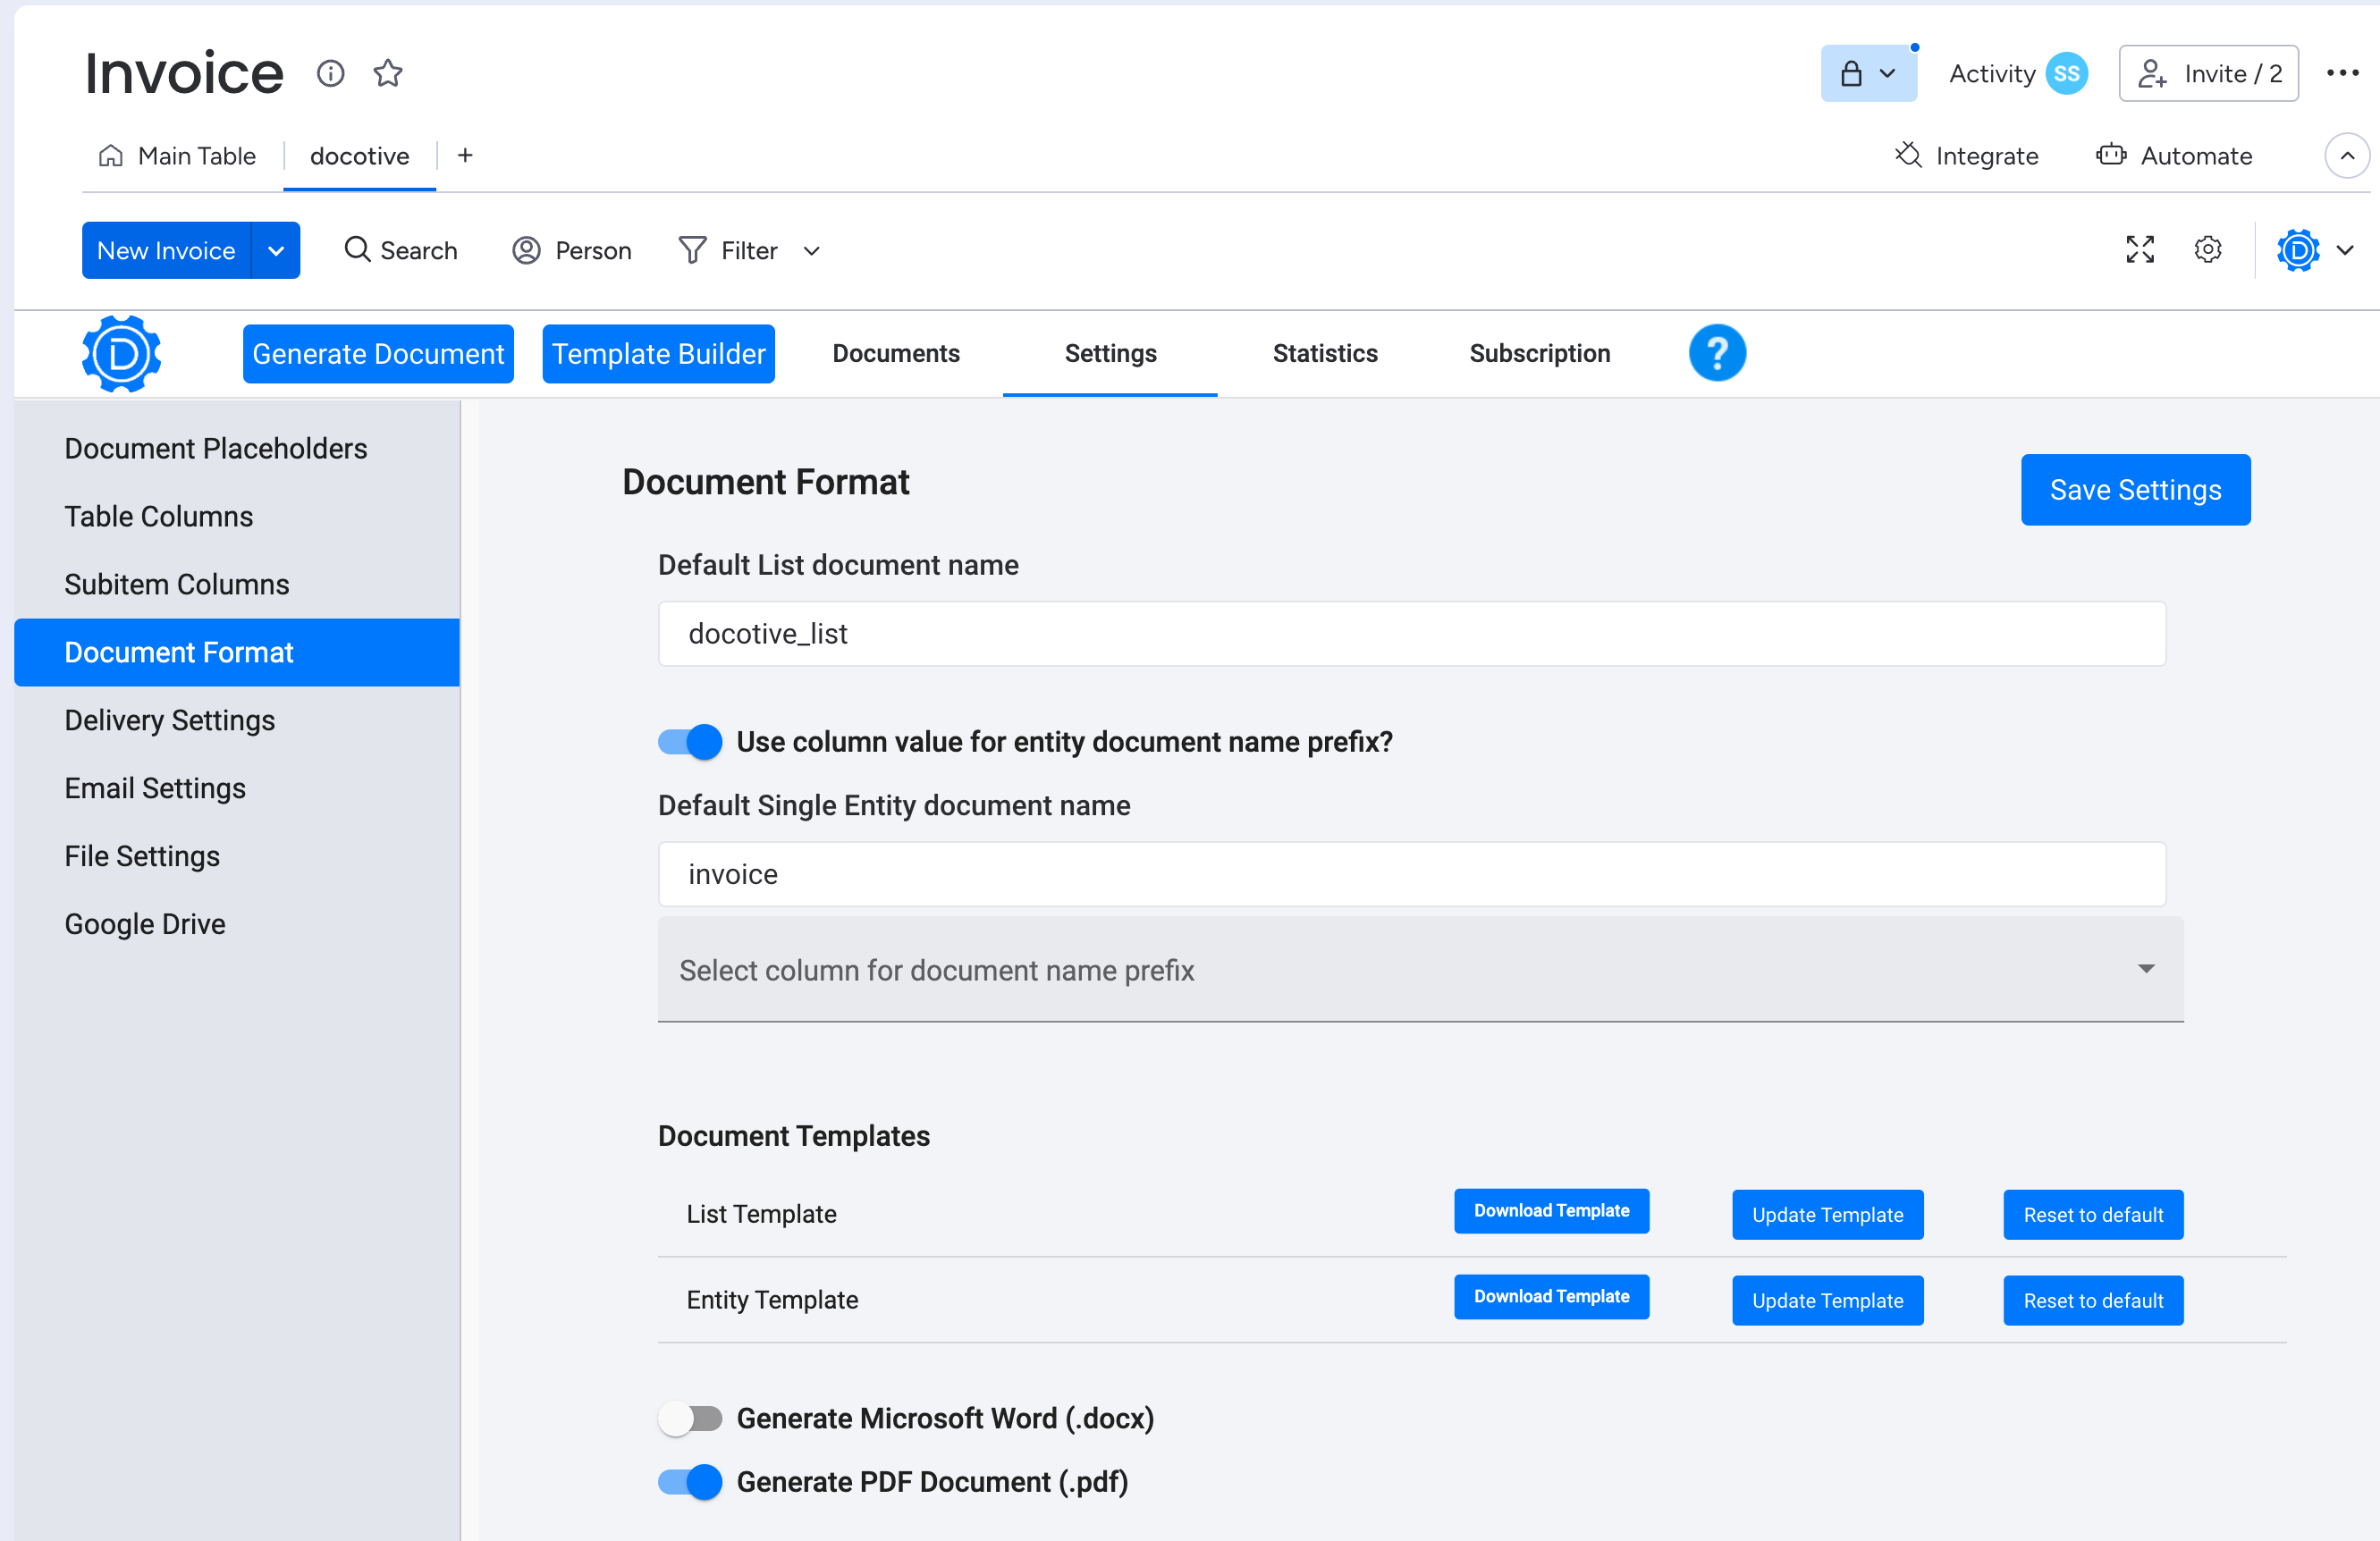
Task: Open Activity log
Action: click(x=1991, y=73)
